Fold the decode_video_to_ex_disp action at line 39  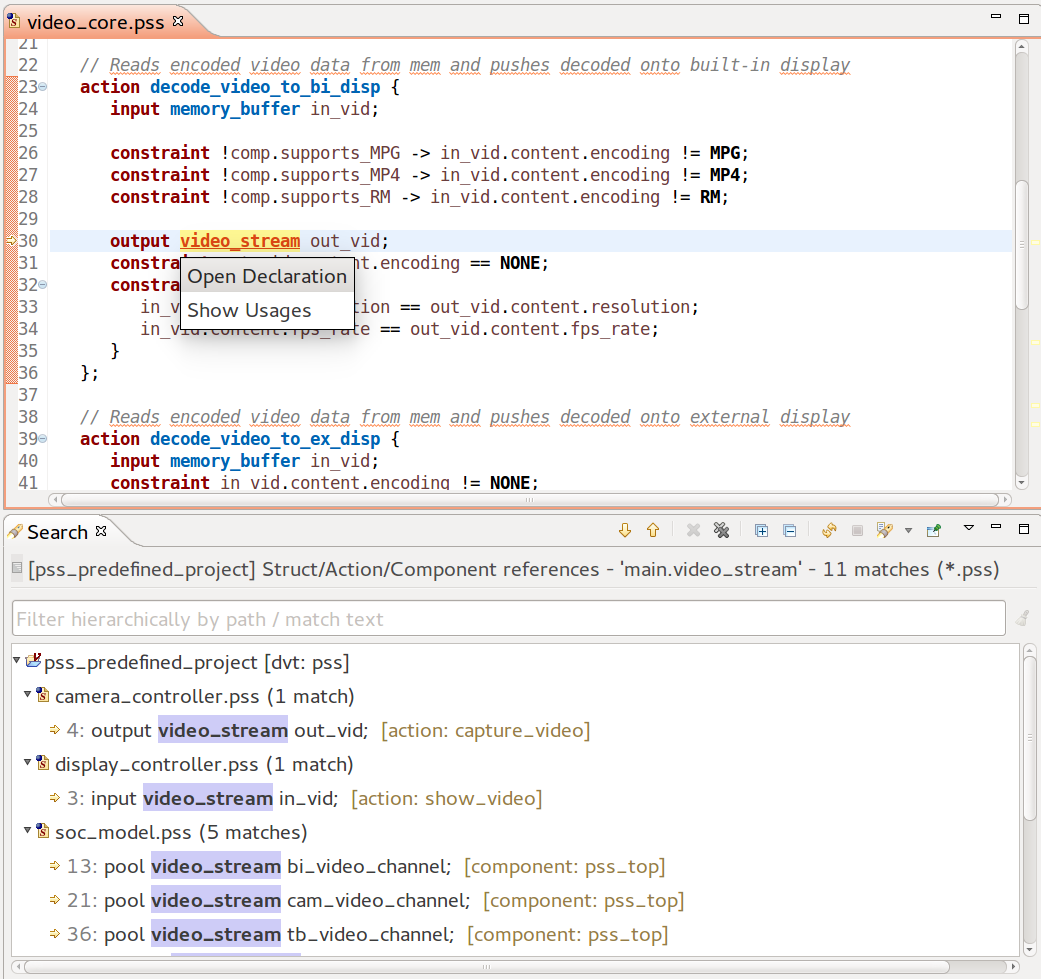[43, 439]
